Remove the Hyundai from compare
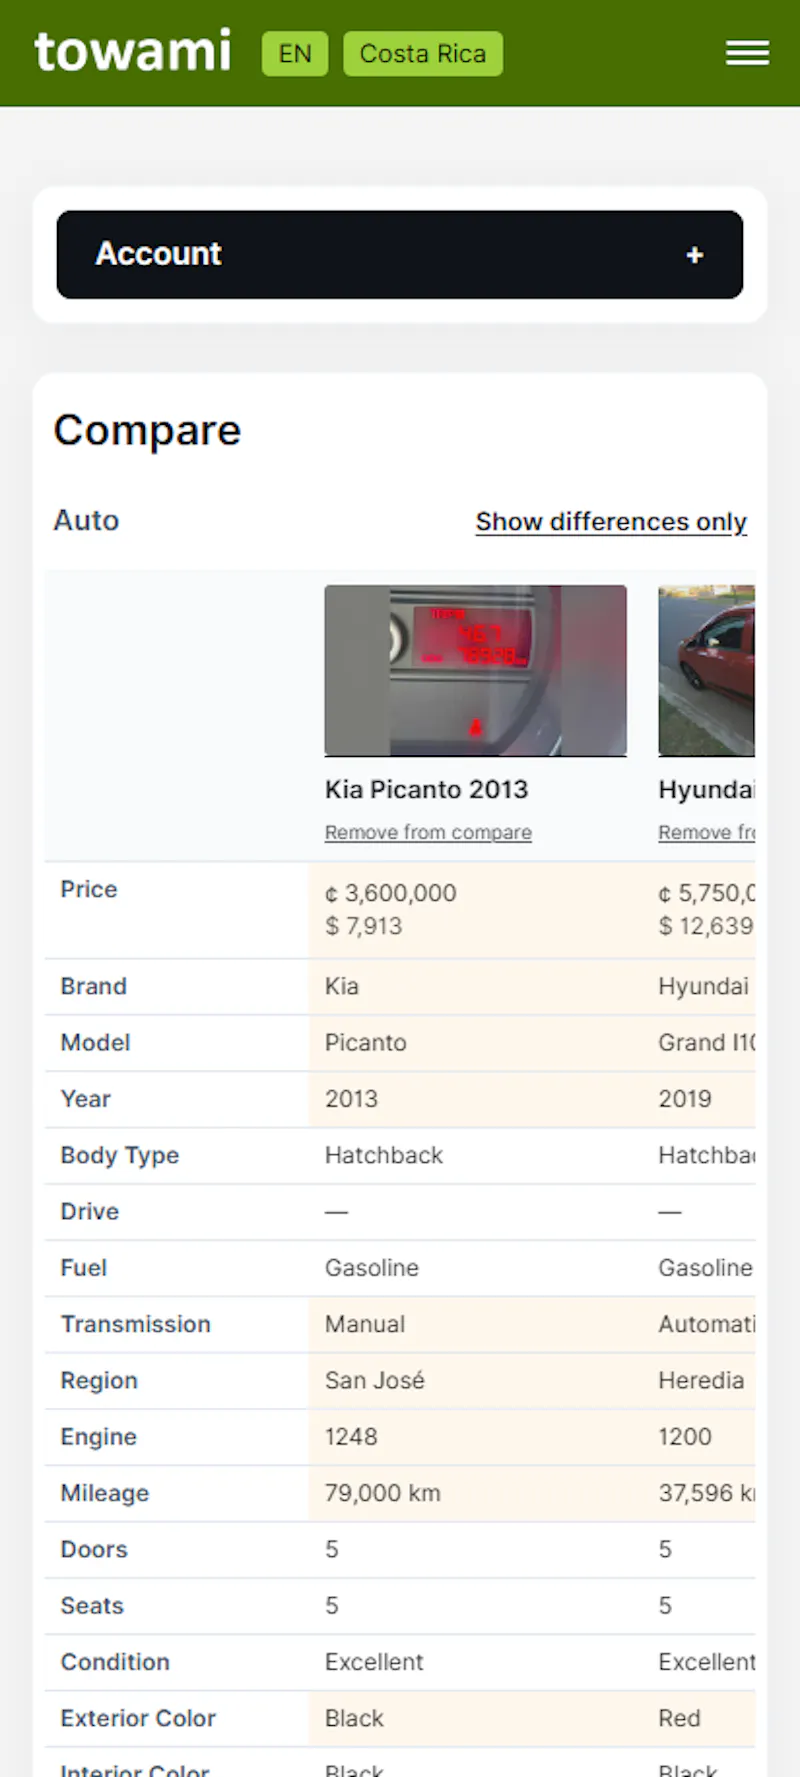The height and width of the screenshot is (1777, 800). tap(706, 832)
